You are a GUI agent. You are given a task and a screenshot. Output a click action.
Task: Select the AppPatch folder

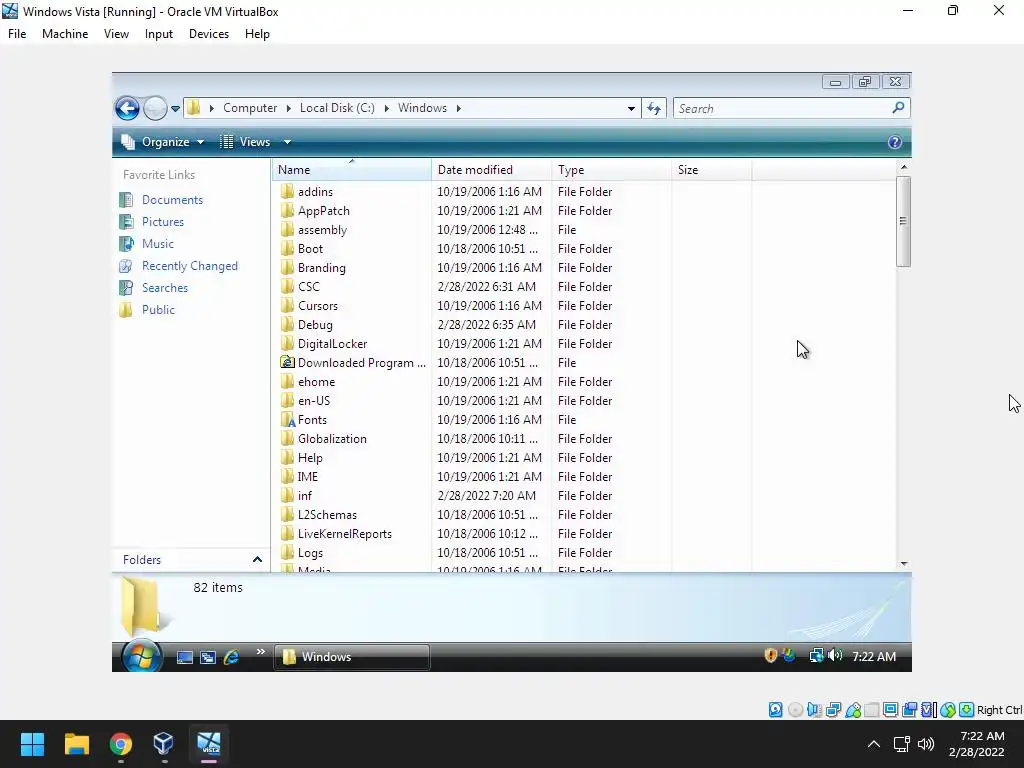coord(324,211)
